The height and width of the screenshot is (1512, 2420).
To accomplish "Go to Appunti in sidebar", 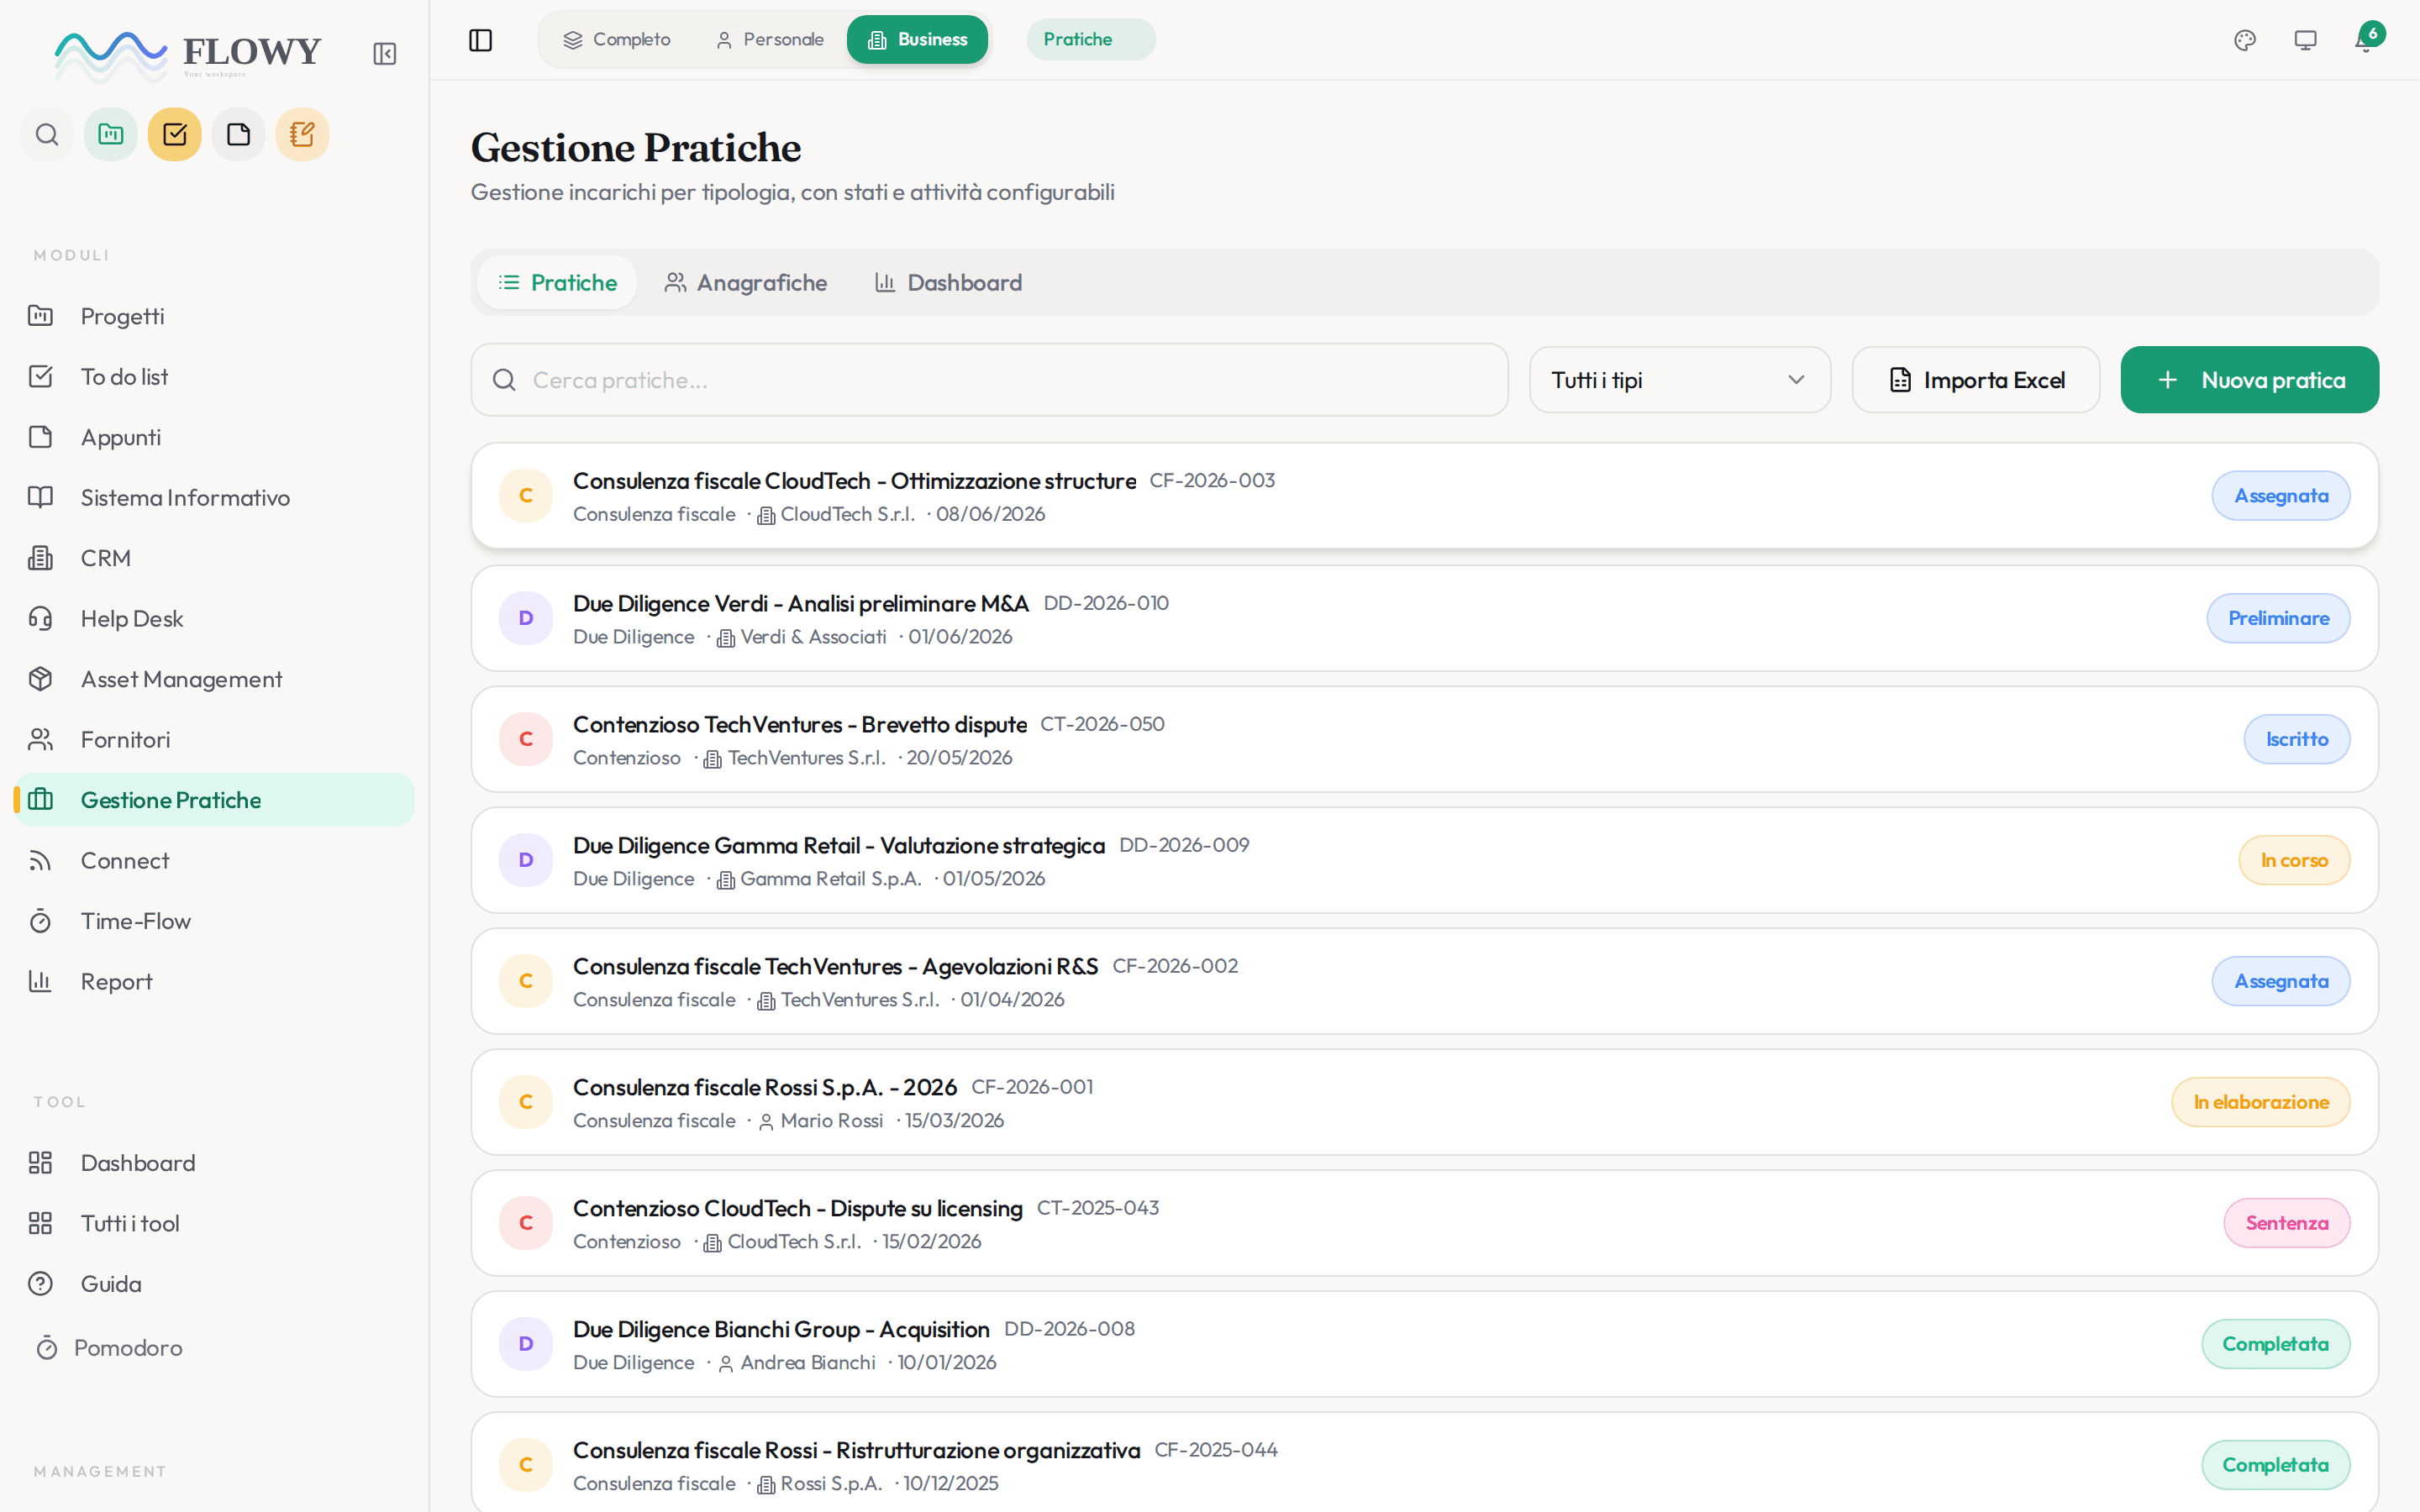I will click(x=214, y=437).
